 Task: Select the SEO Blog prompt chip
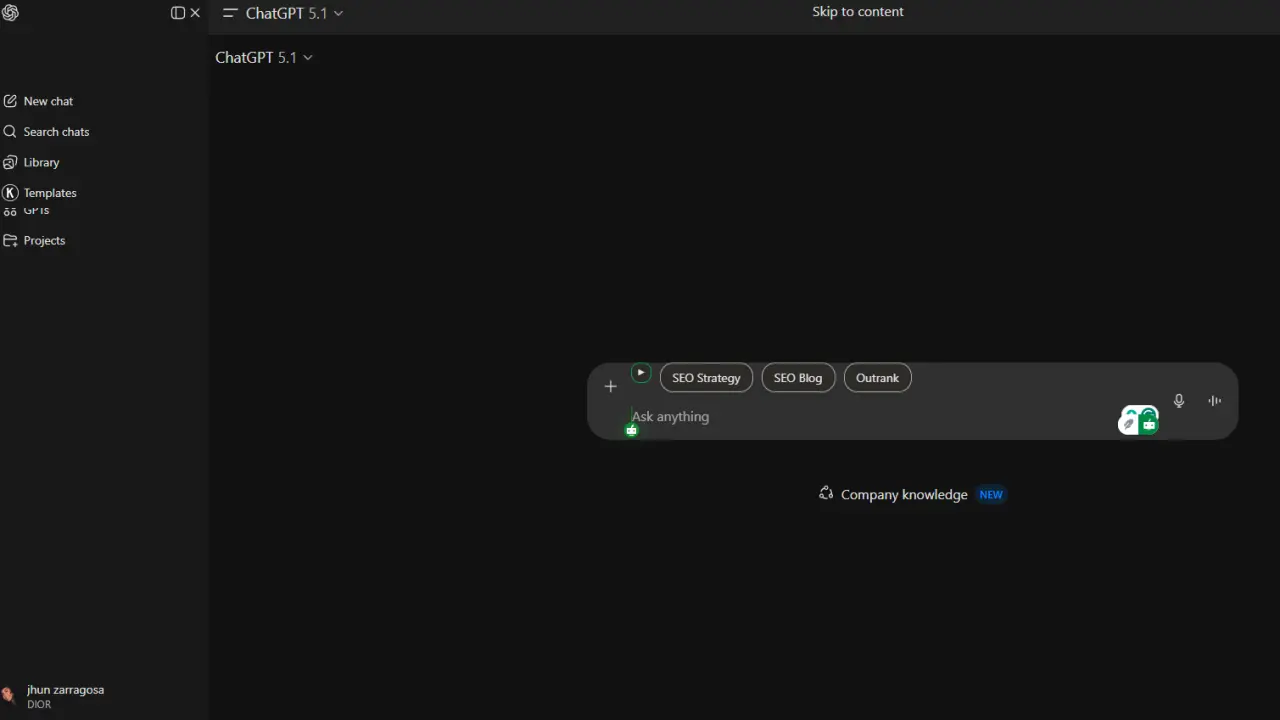(x=798, y=378)
